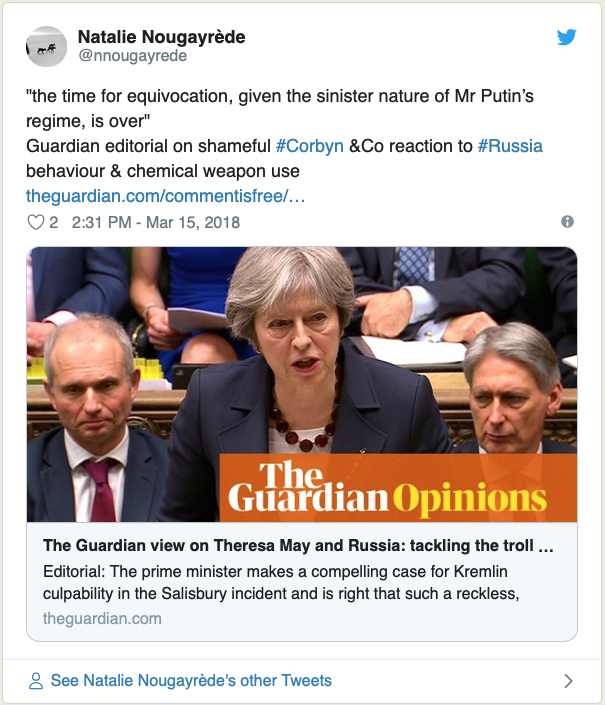Open the #Corbyn hashtag
The image size is (605, 705).
click(x=310, y=146)
